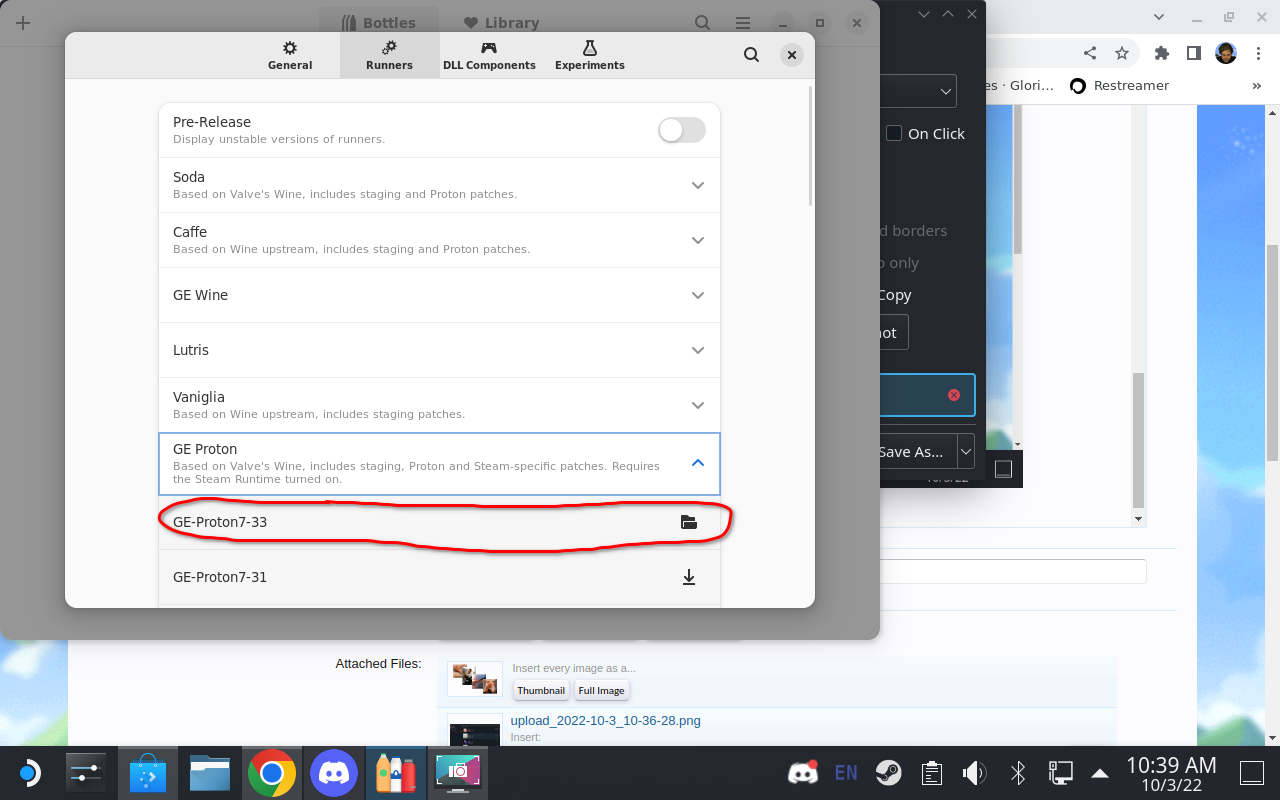Open volume control in system tray

tap(974, 772)
